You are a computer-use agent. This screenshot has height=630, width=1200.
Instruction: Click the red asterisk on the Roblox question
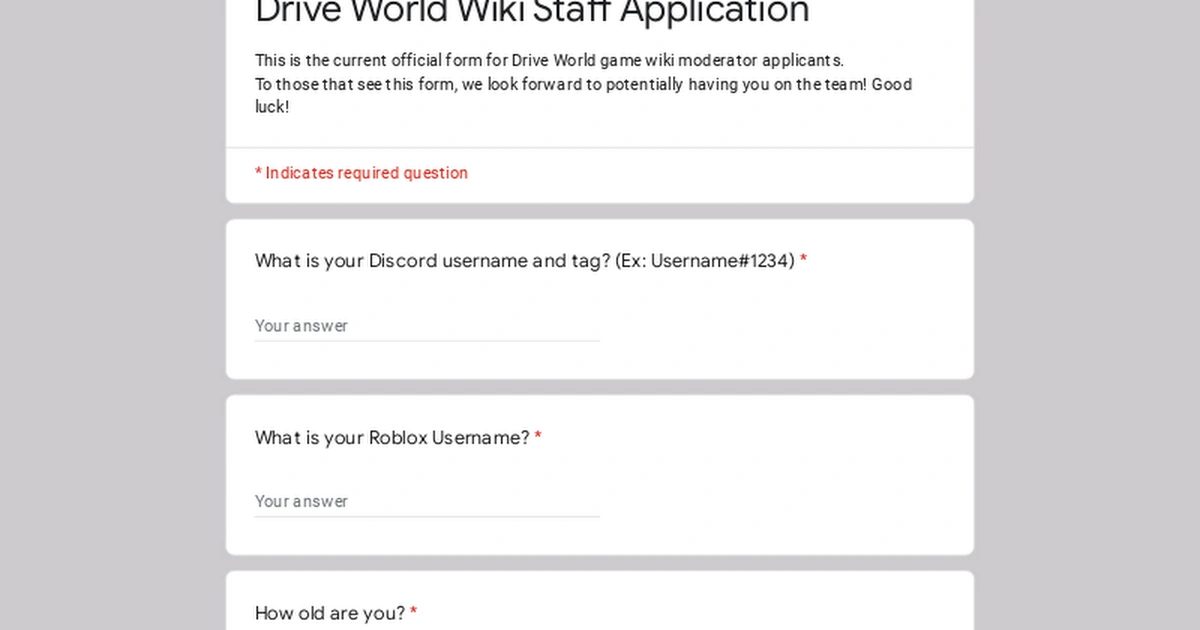click(538, 436)
